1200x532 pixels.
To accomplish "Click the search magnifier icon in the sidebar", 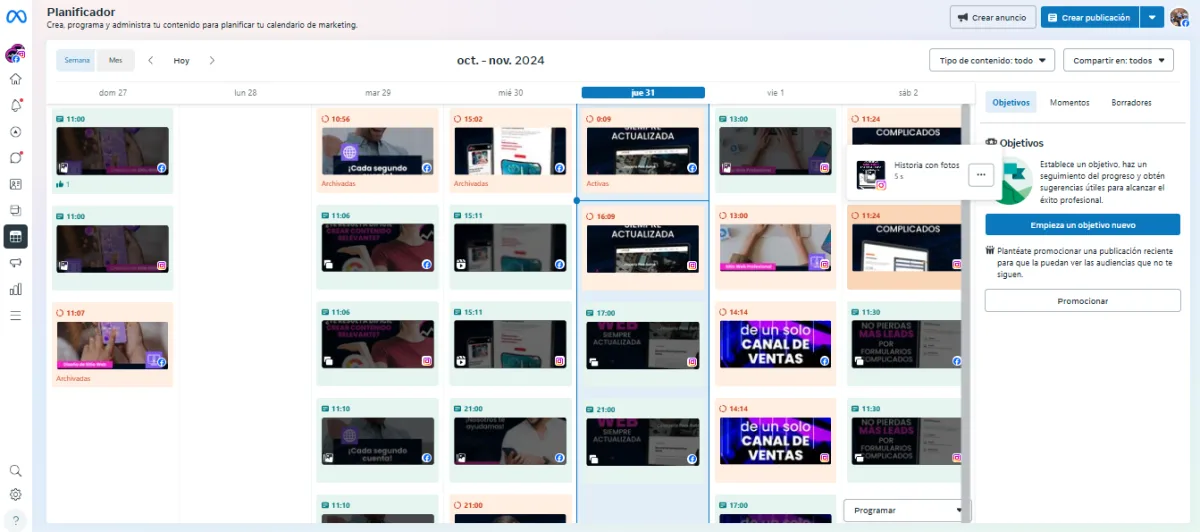I will (15, 470).
